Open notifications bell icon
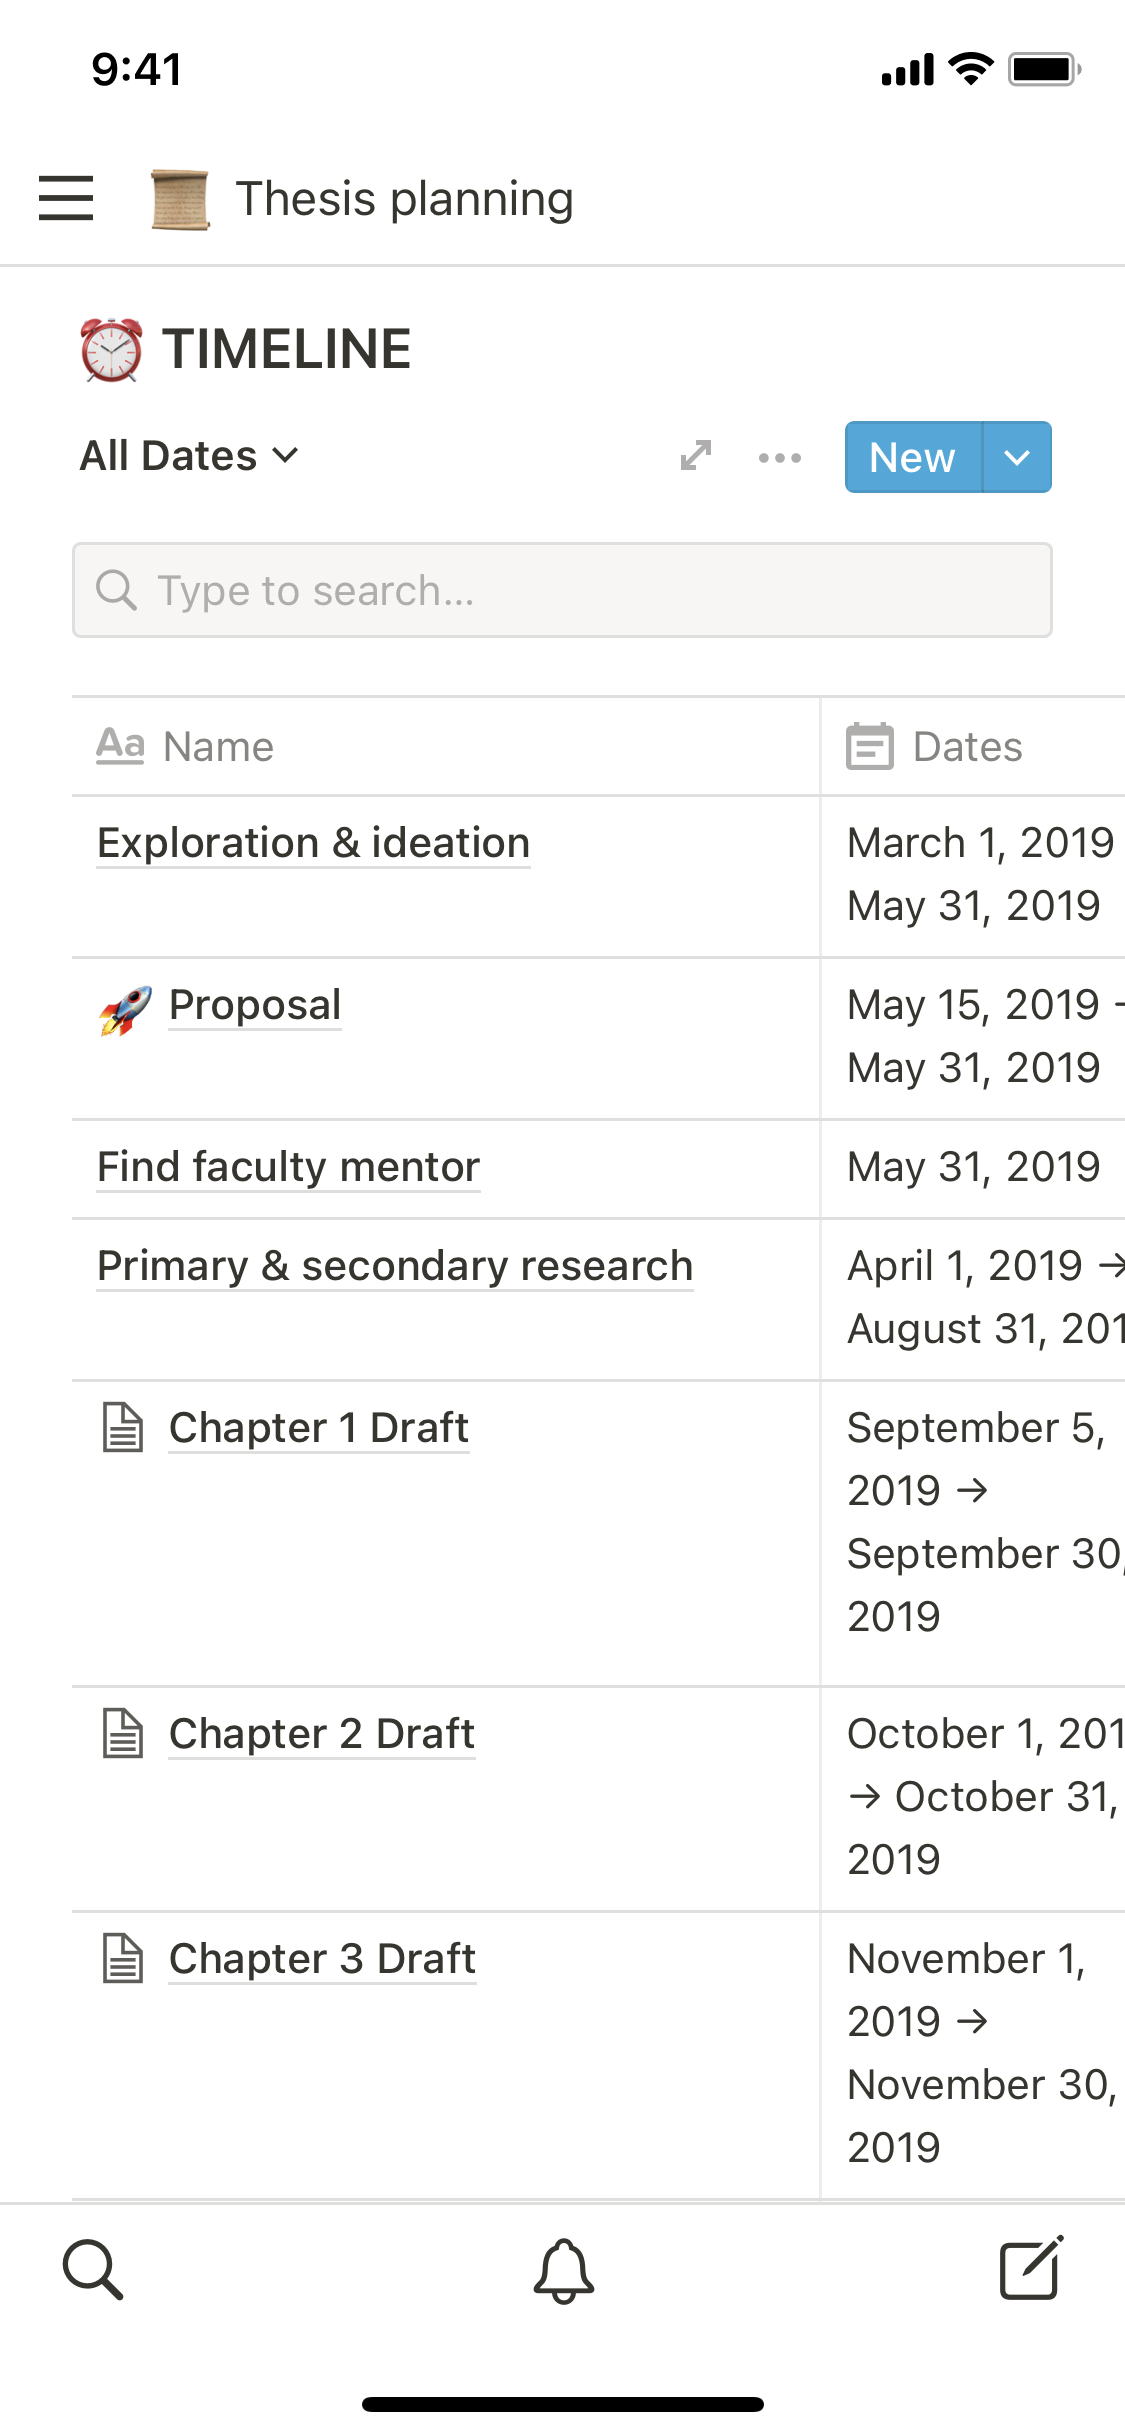This screenshot has width=1125, height=2436. point(563,2270)
